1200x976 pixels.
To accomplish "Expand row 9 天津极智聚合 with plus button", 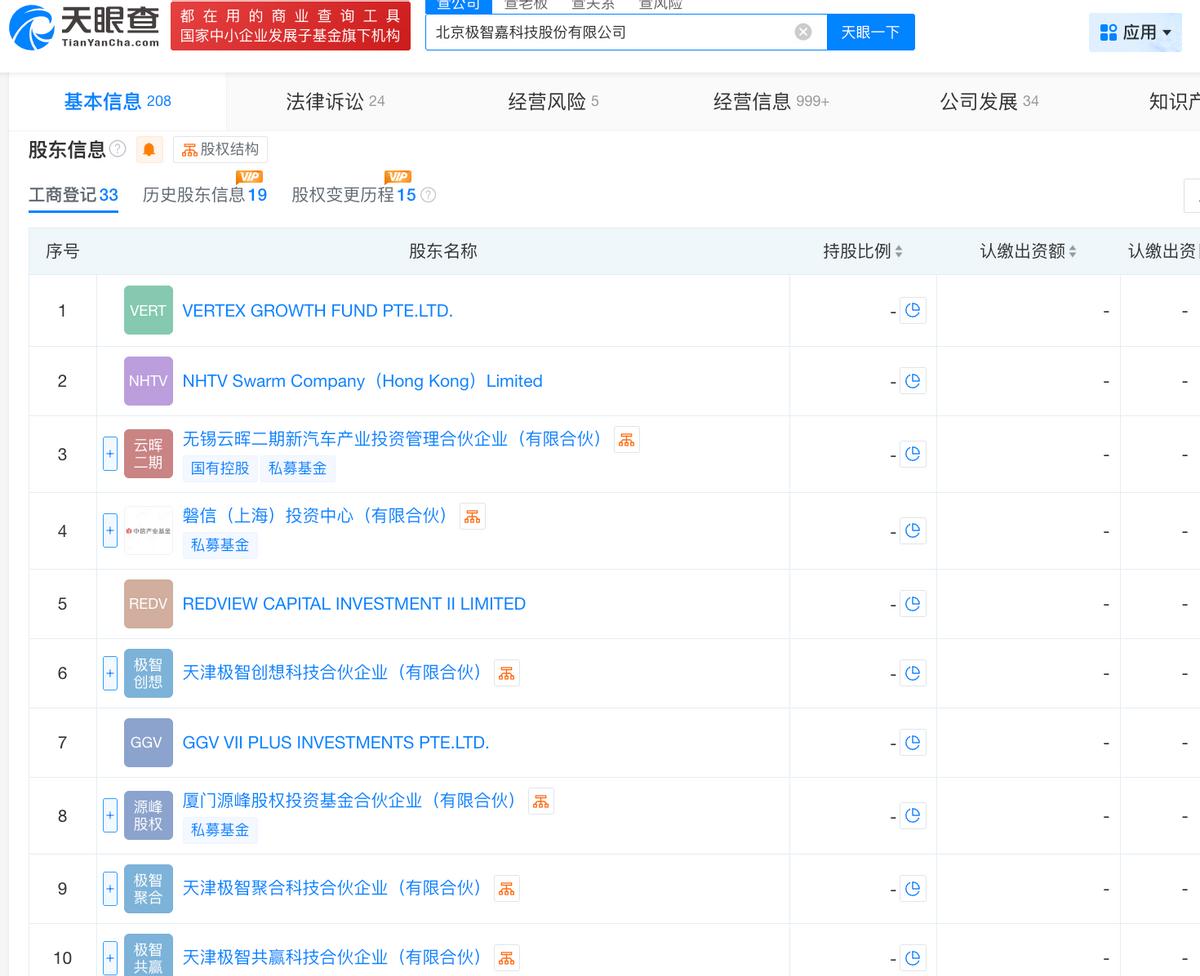I will pos(110,888).
